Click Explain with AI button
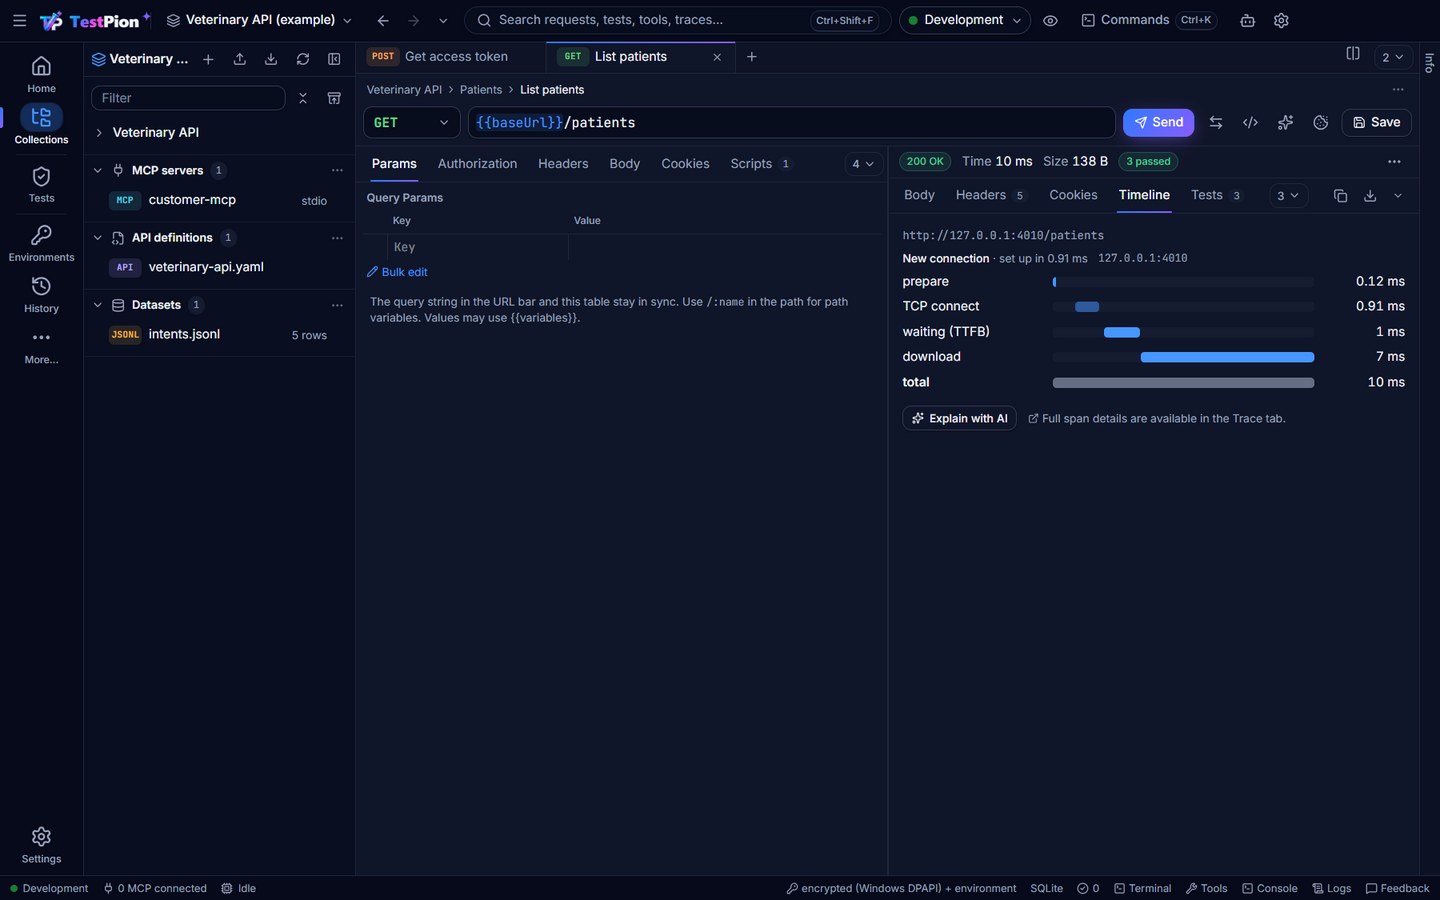1440x900 pixels. click(x=959, y=418)
